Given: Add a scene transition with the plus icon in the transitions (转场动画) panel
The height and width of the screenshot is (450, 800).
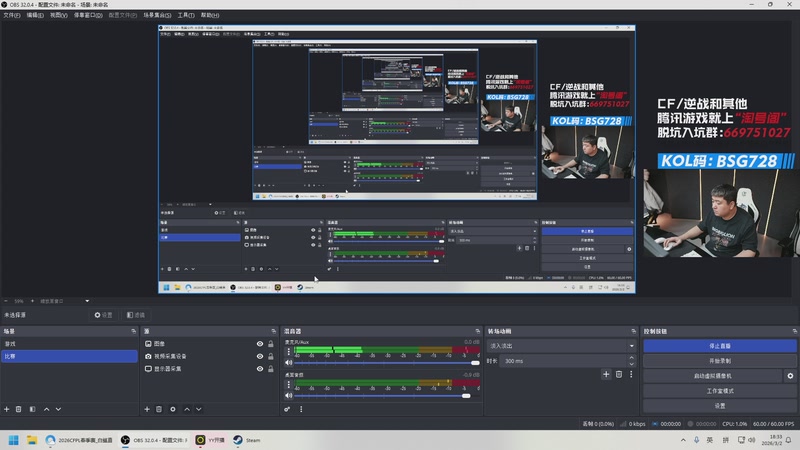Looking at the screenshot, I should pos(606,374).
